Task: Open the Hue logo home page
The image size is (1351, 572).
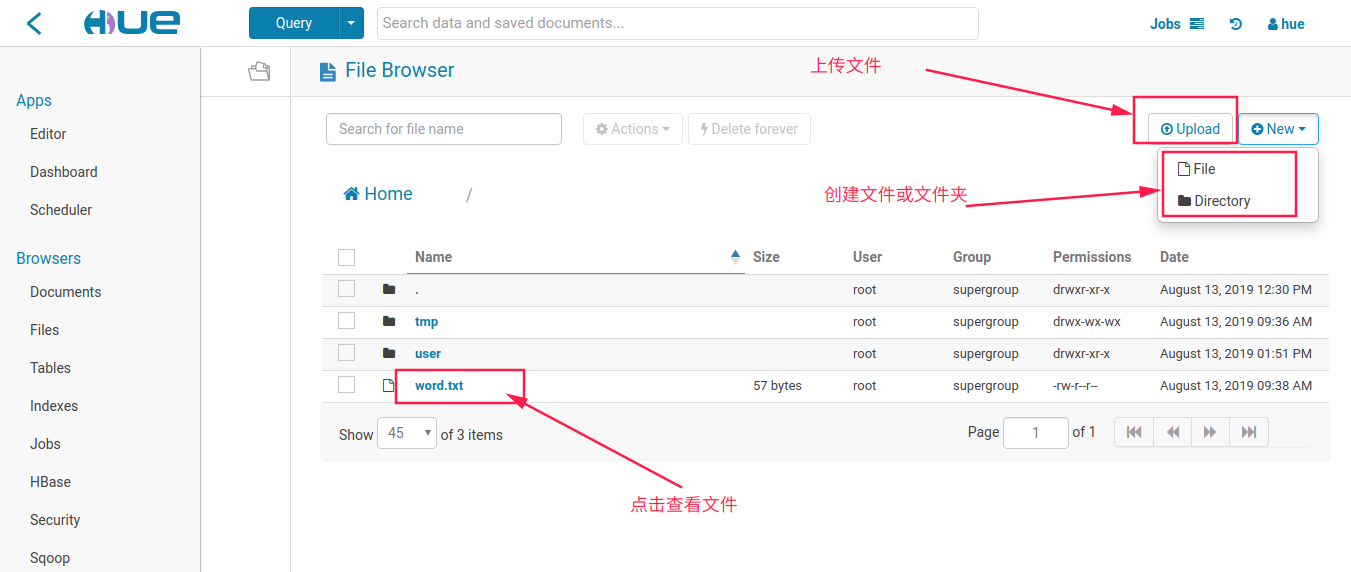Action: click(132, 23)
